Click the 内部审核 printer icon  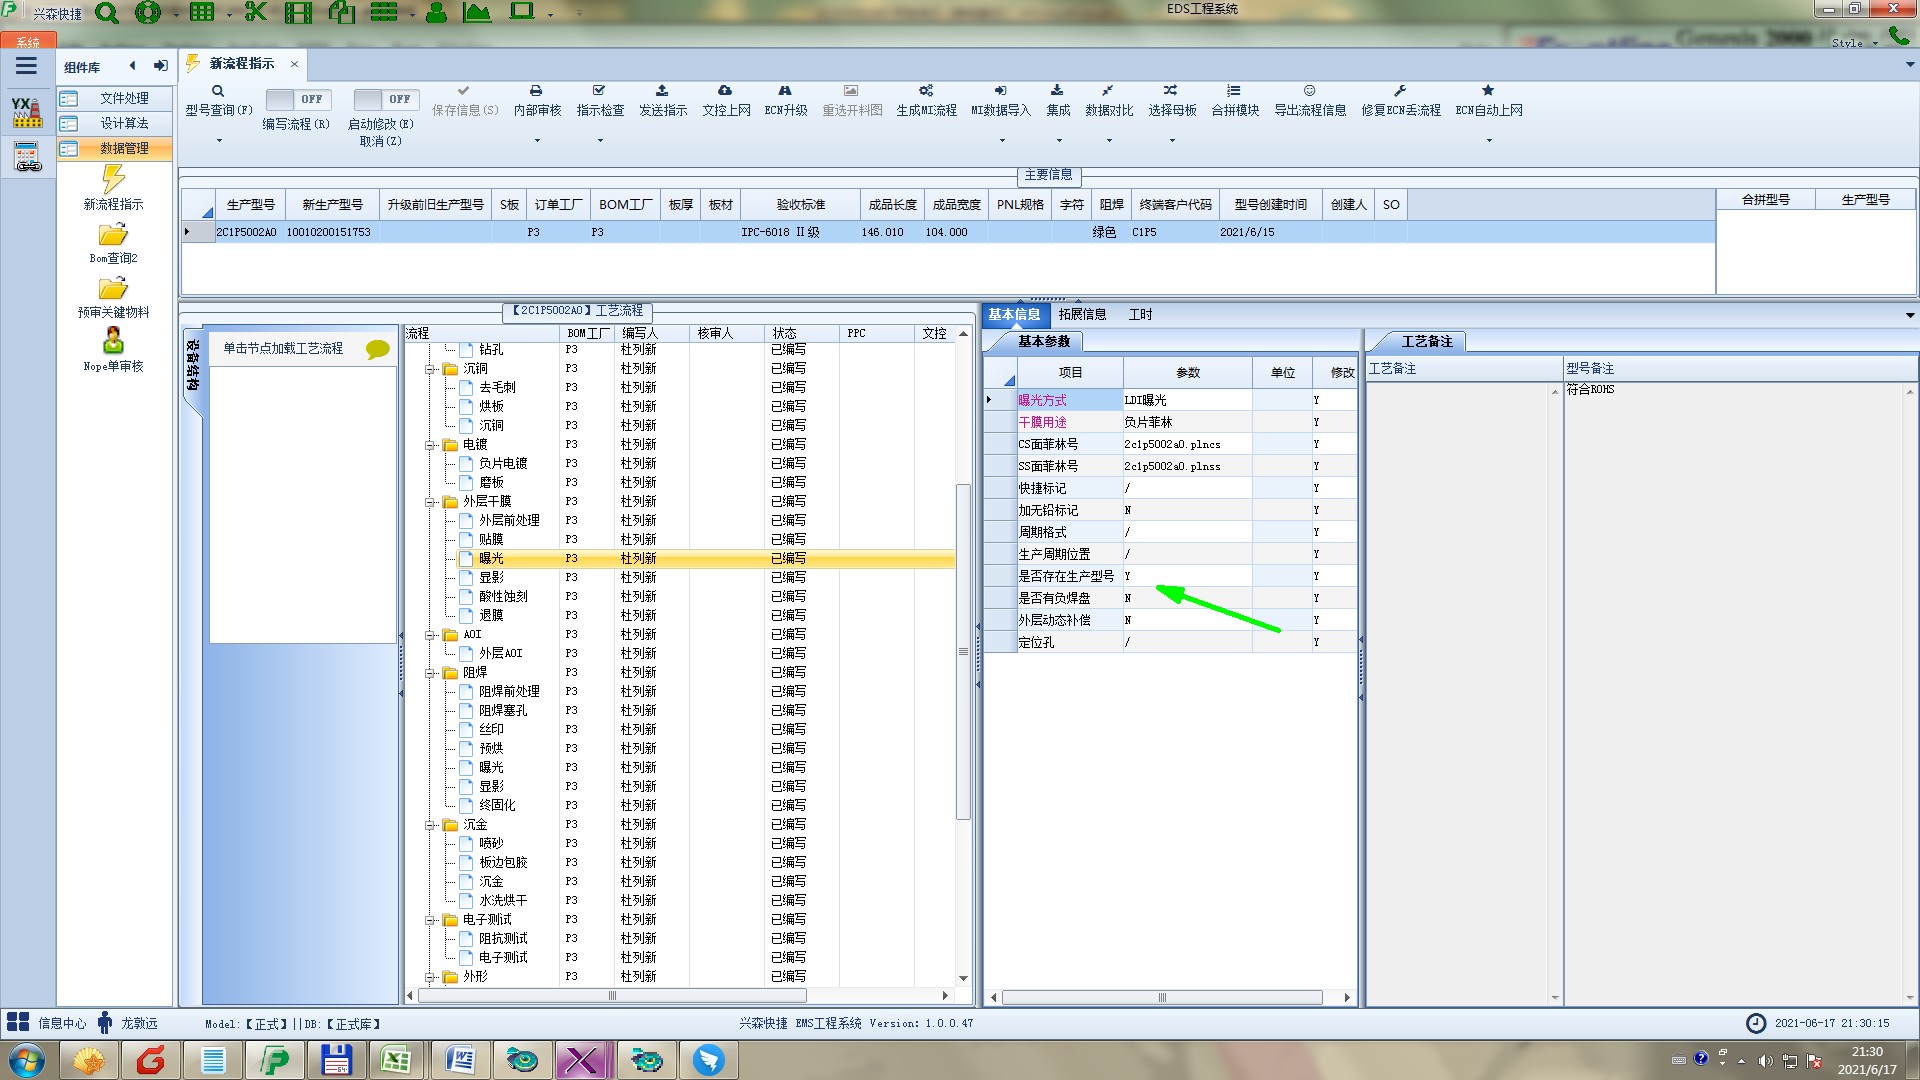536,91
